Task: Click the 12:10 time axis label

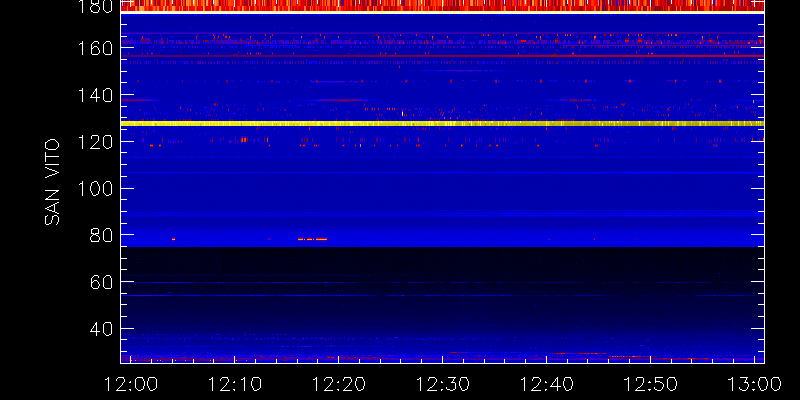Action: (x=234, y=384)
